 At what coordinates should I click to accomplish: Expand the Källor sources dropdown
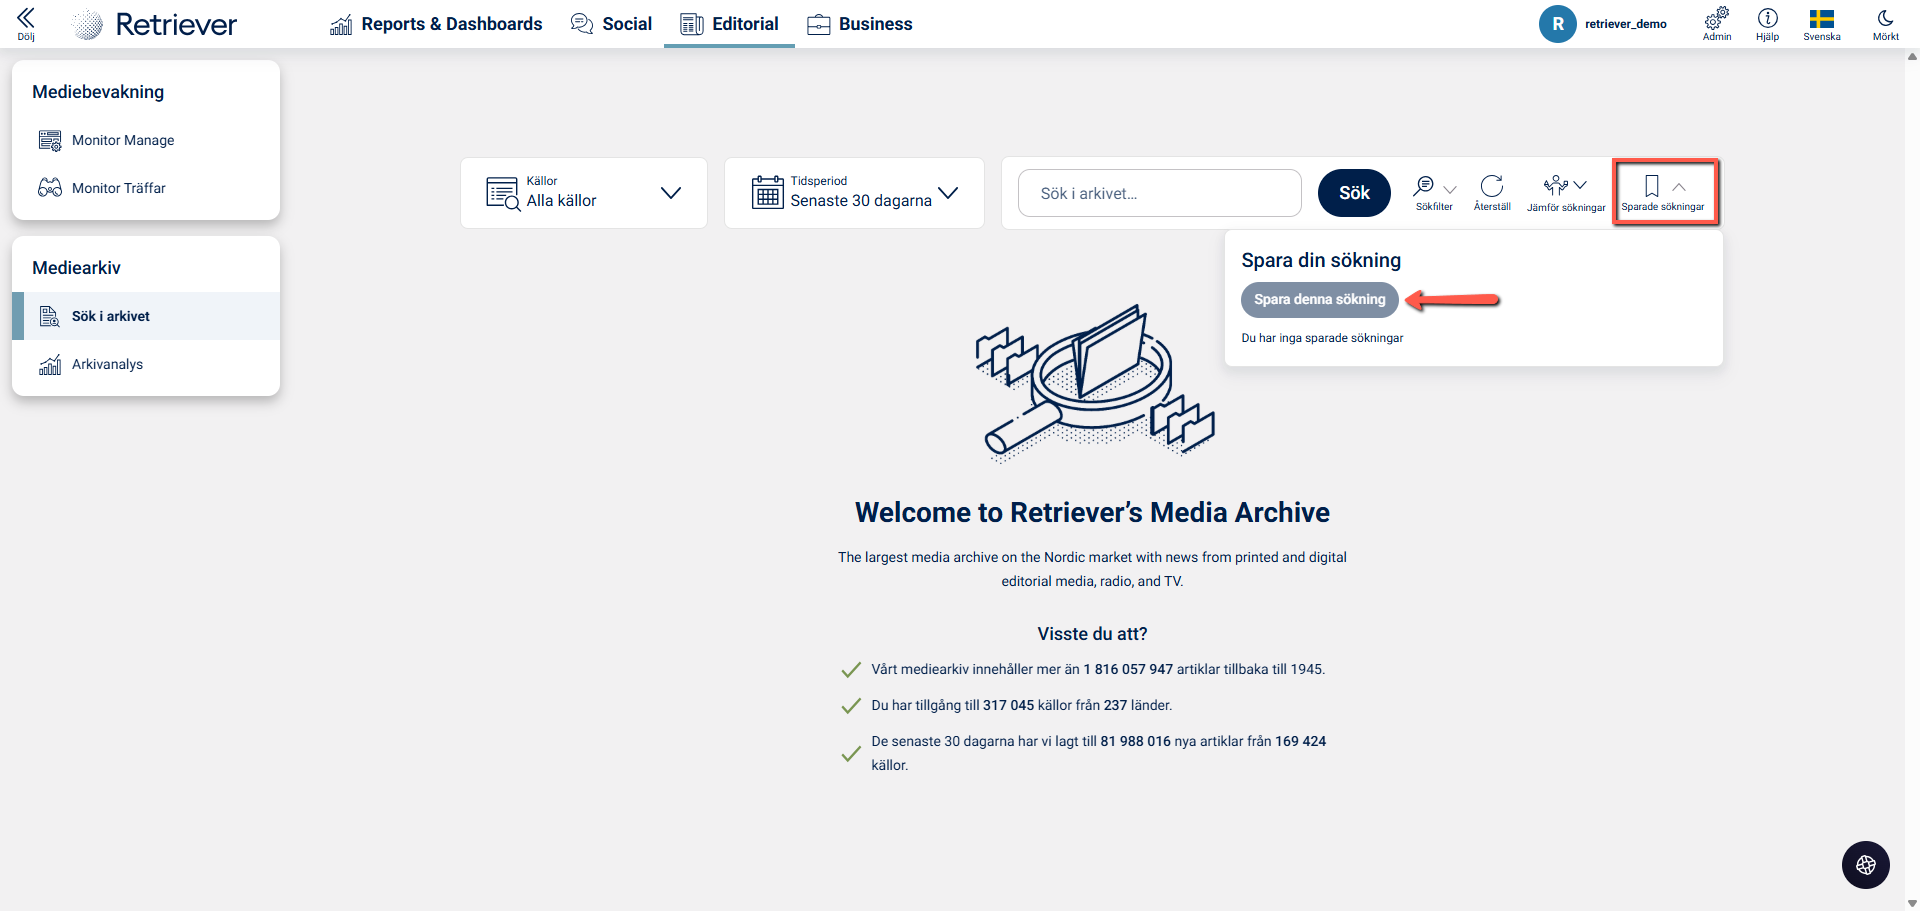584,193
